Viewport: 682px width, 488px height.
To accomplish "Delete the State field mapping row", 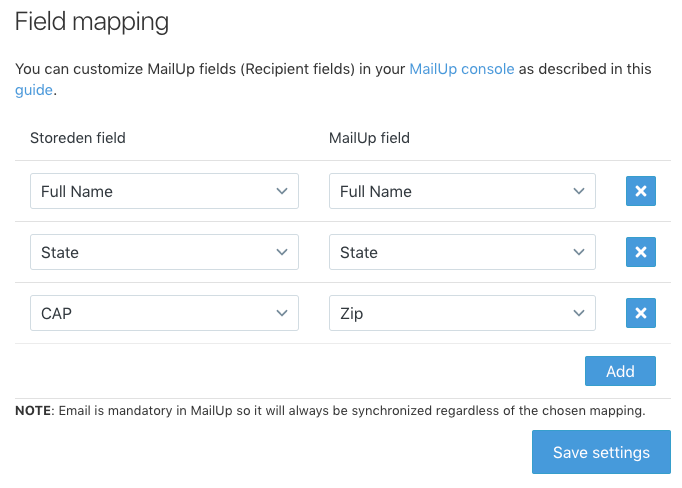I will [641, 252].
